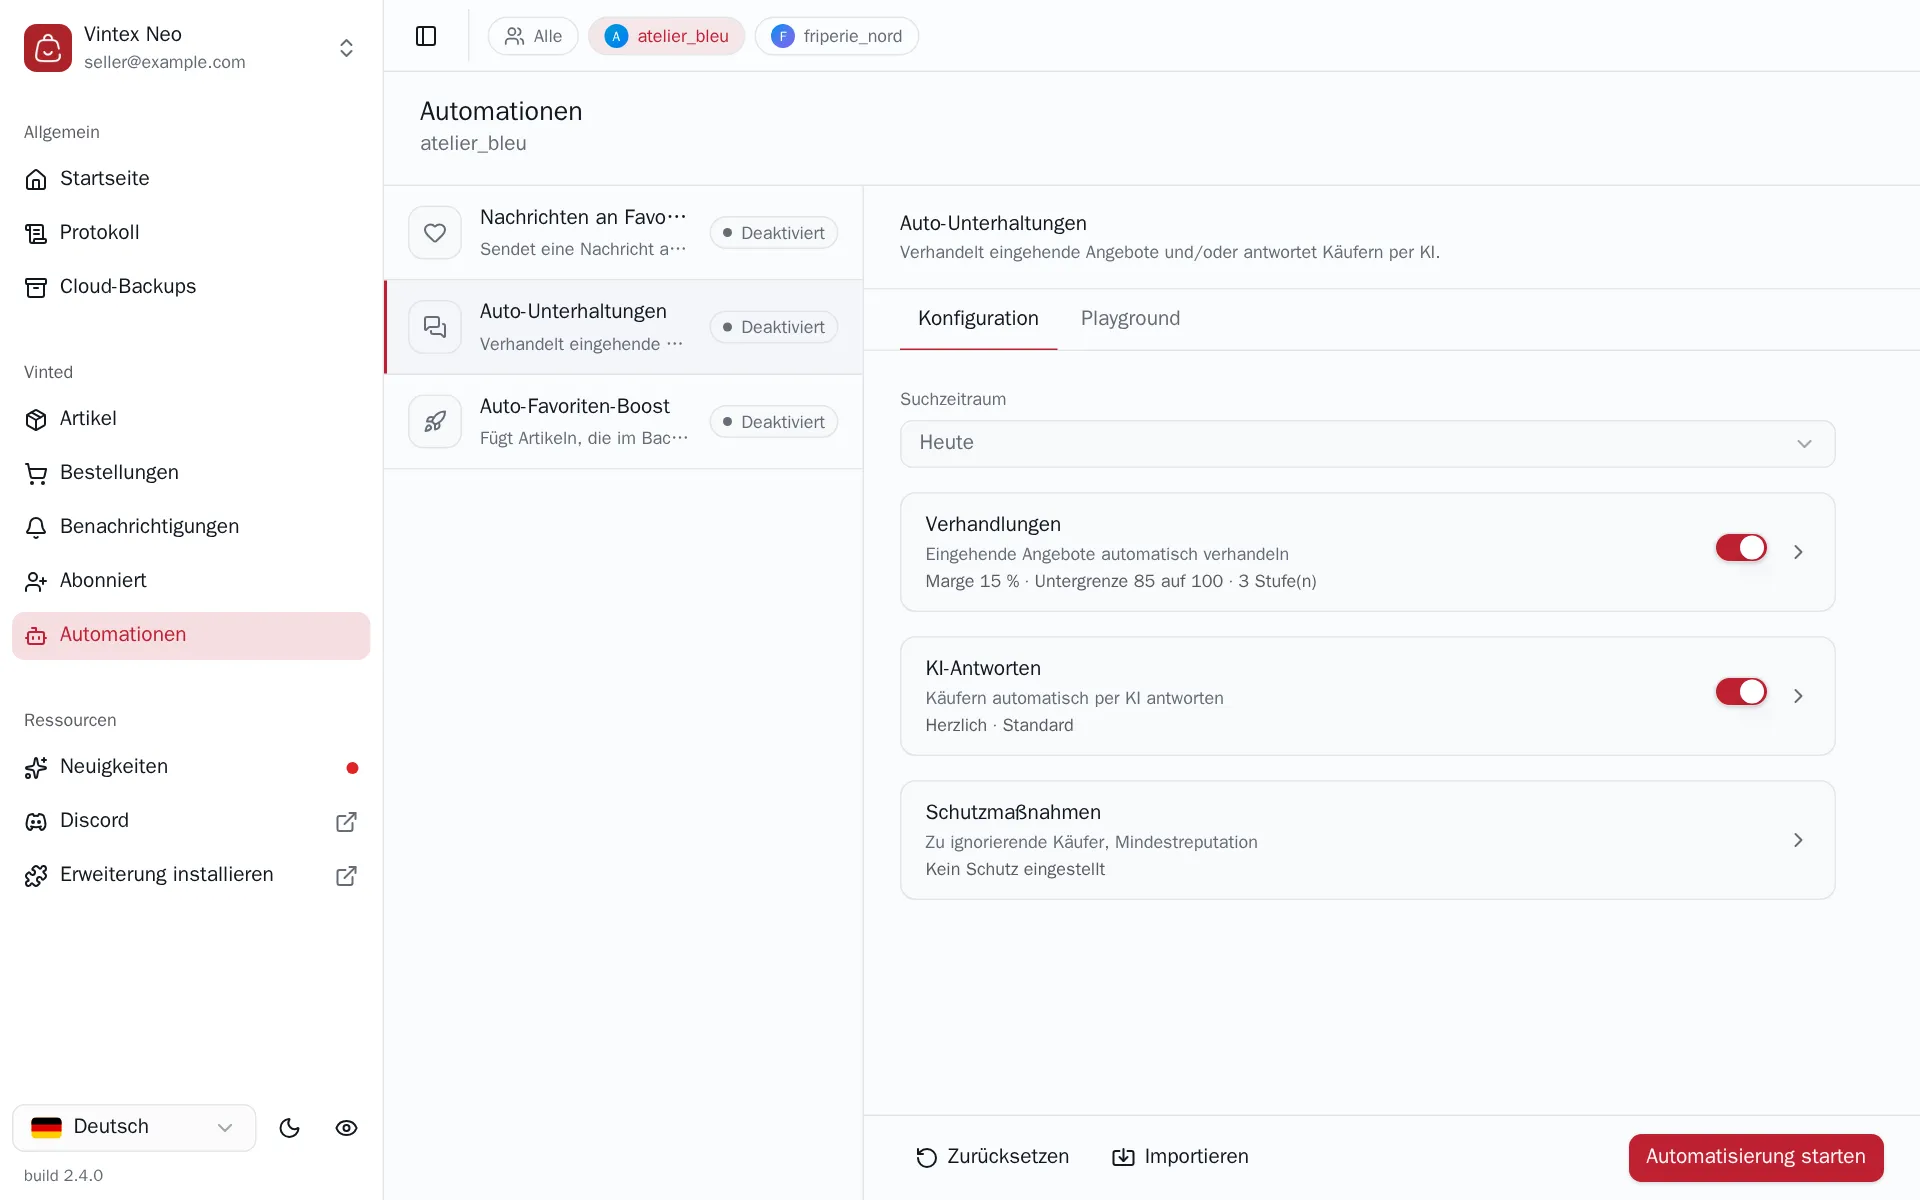Toggle the Verhandlungen switch off
The height and width of the screenshot is (1200, 1920).
coord(1741,548)
